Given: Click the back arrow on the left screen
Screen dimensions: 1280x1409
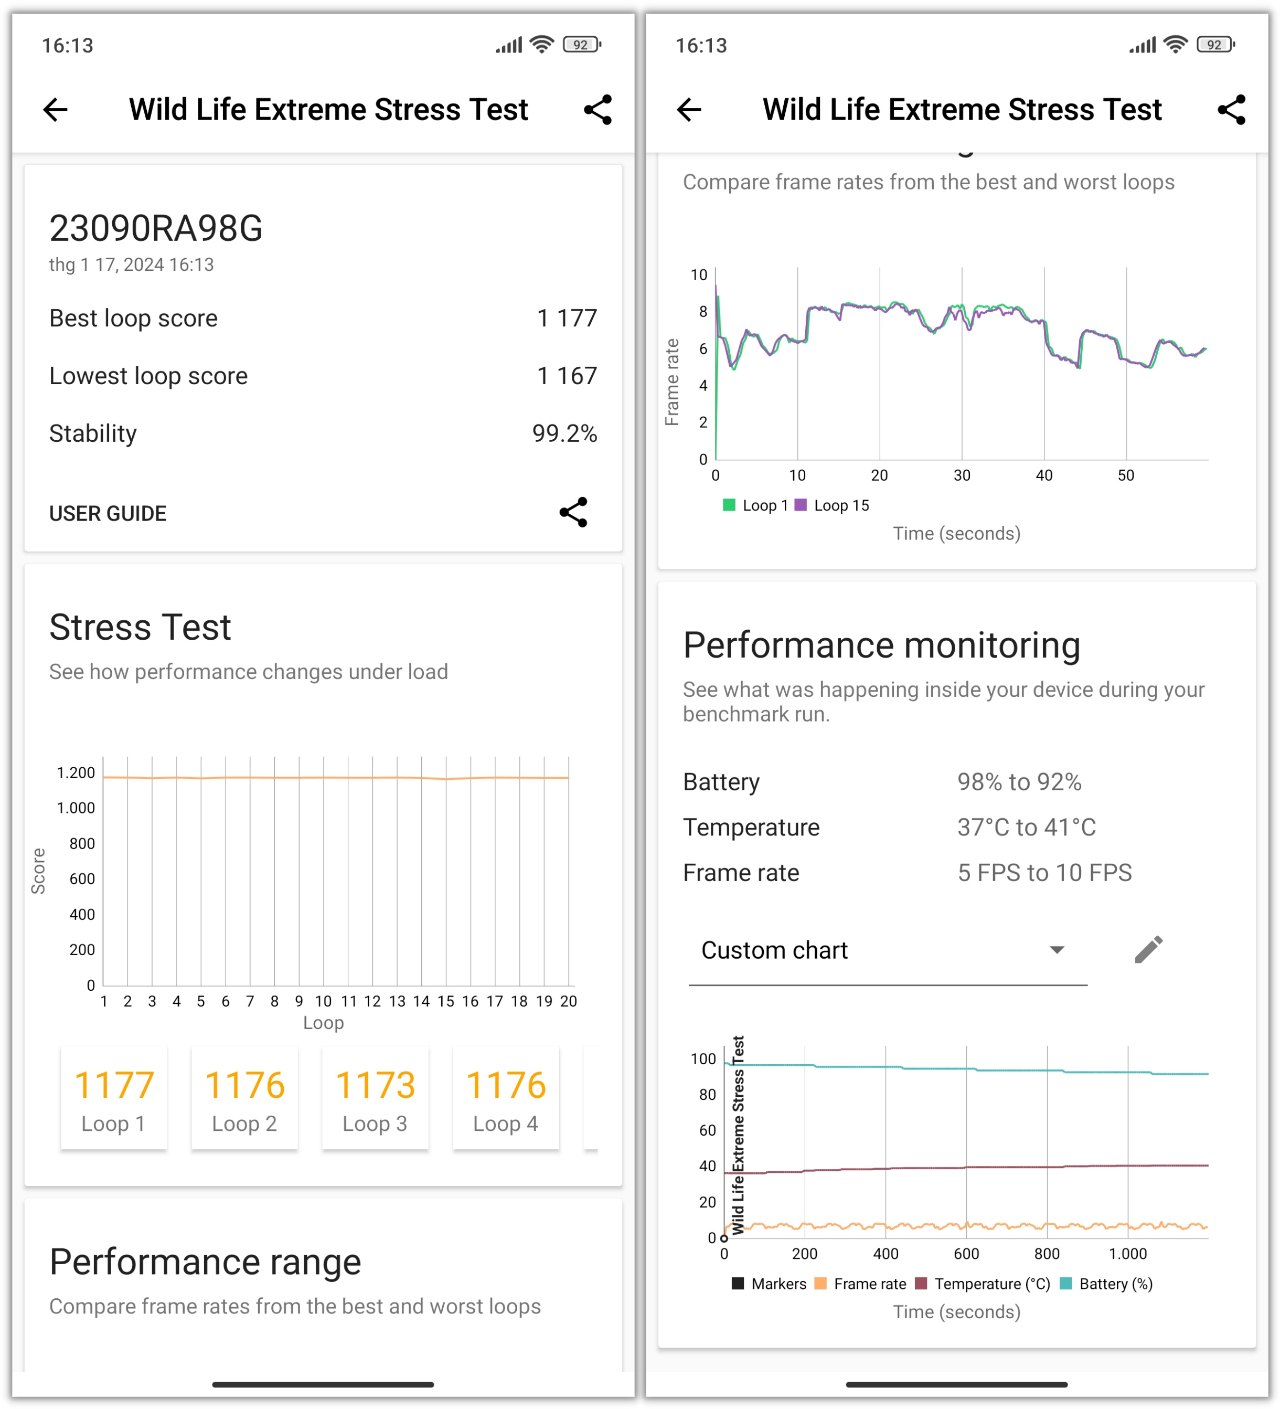Looking at the screenshot, I should (x=55, y=110).
